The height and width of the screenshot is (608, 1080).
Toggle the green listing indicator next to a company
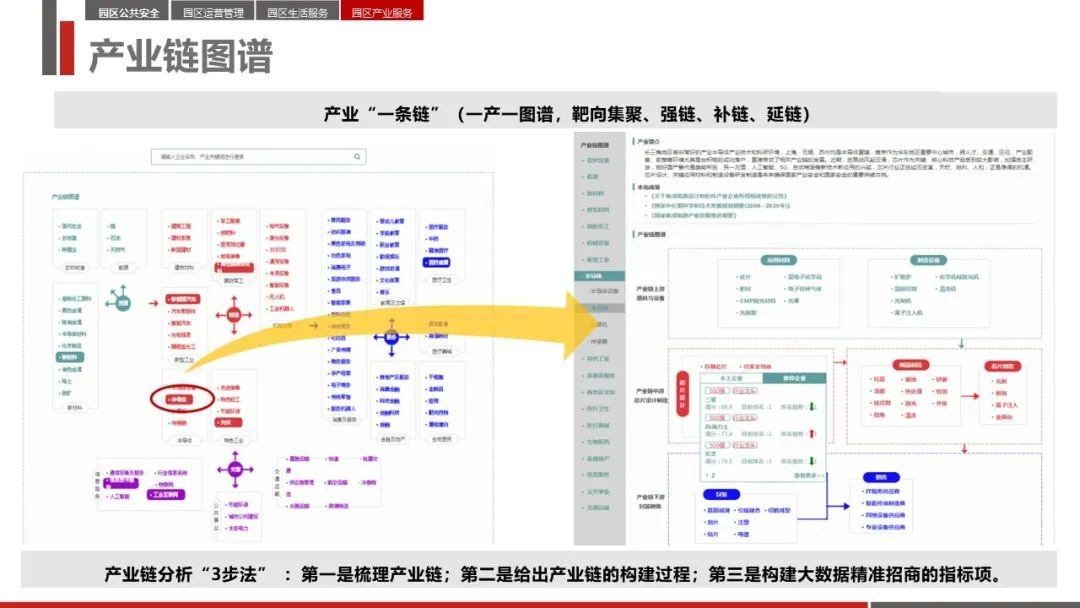(812, 406)
